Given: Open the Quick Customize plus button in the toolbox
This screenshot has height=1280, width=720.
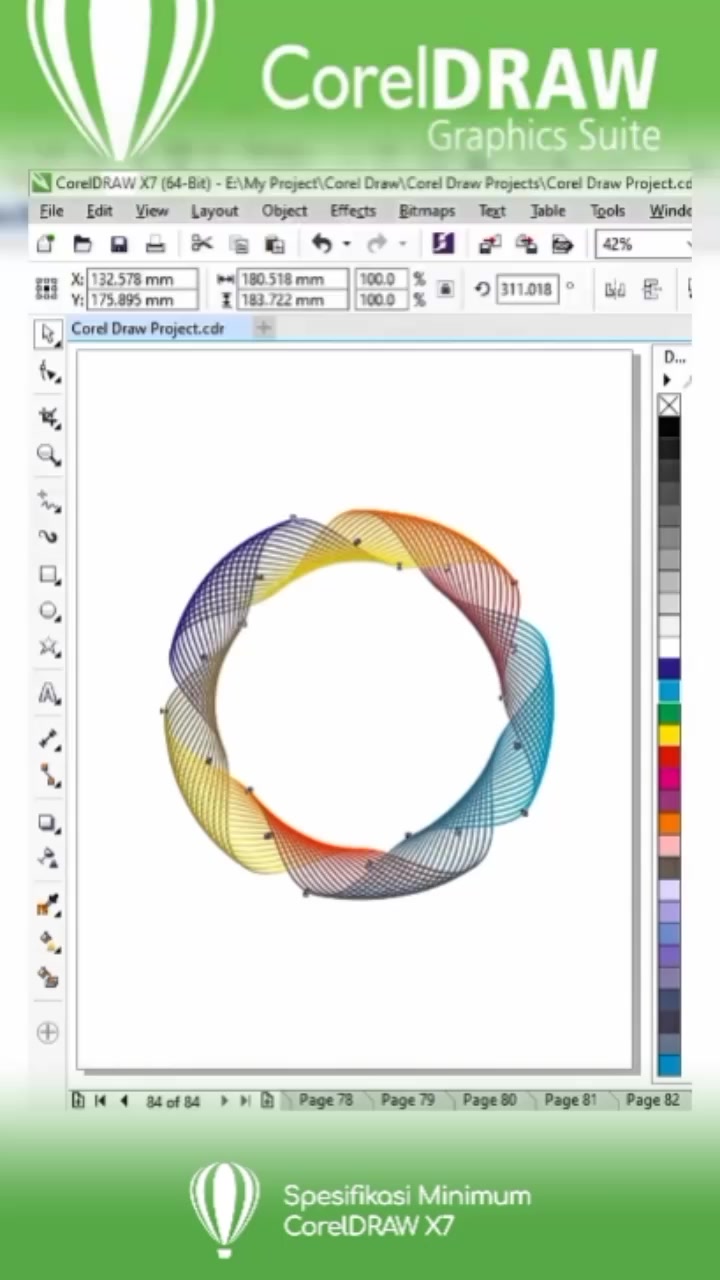Looking at the screenshot, I should click(47, 1033).
